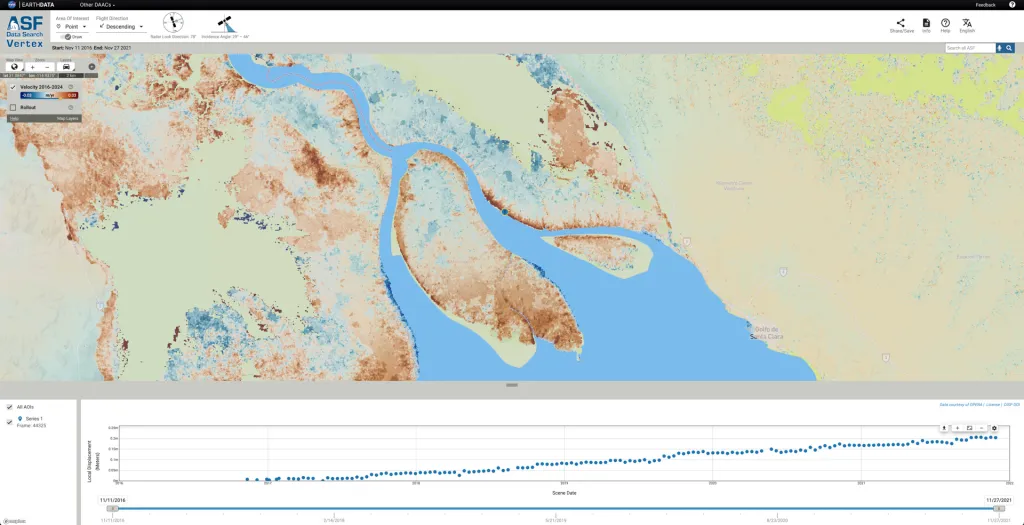Zoom out the chart with minus icon

982,428
